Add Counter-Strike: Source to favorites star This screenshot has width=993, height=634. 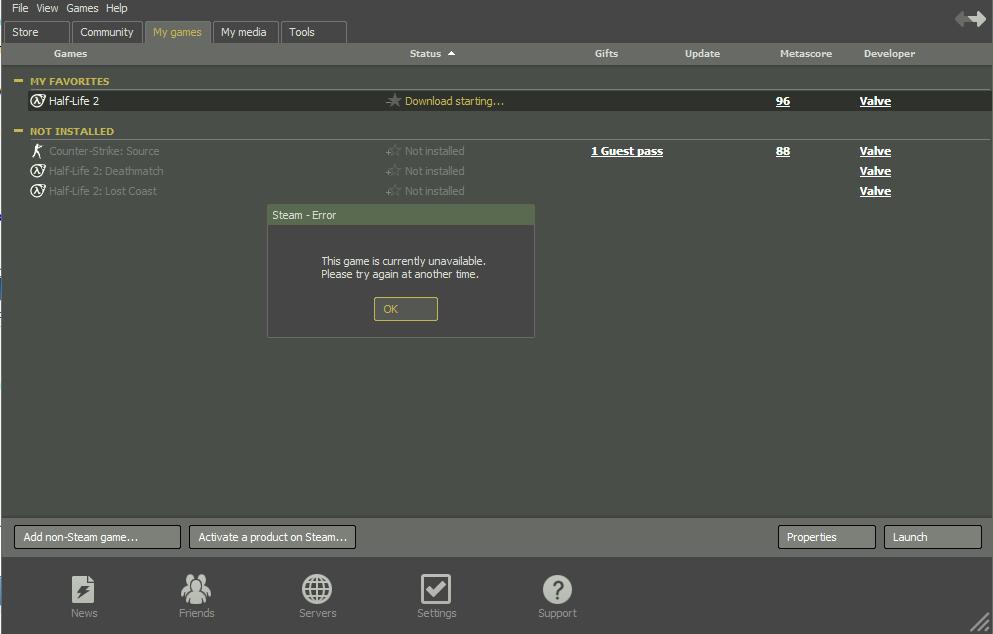[393, 151]
